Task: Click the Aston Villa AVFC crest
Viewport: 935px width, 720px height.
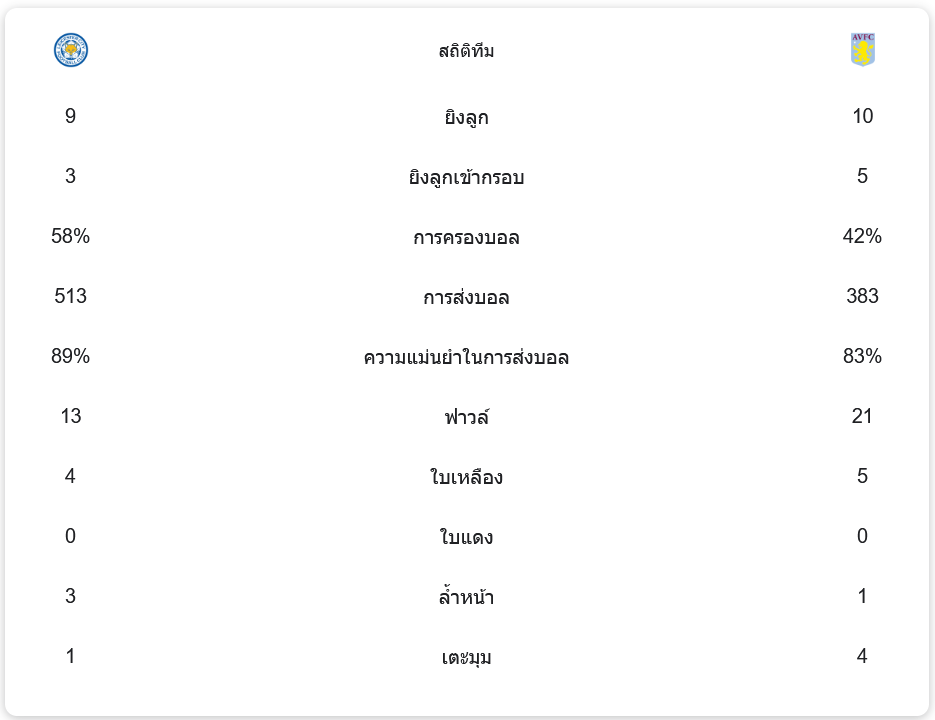Action: 862,50
